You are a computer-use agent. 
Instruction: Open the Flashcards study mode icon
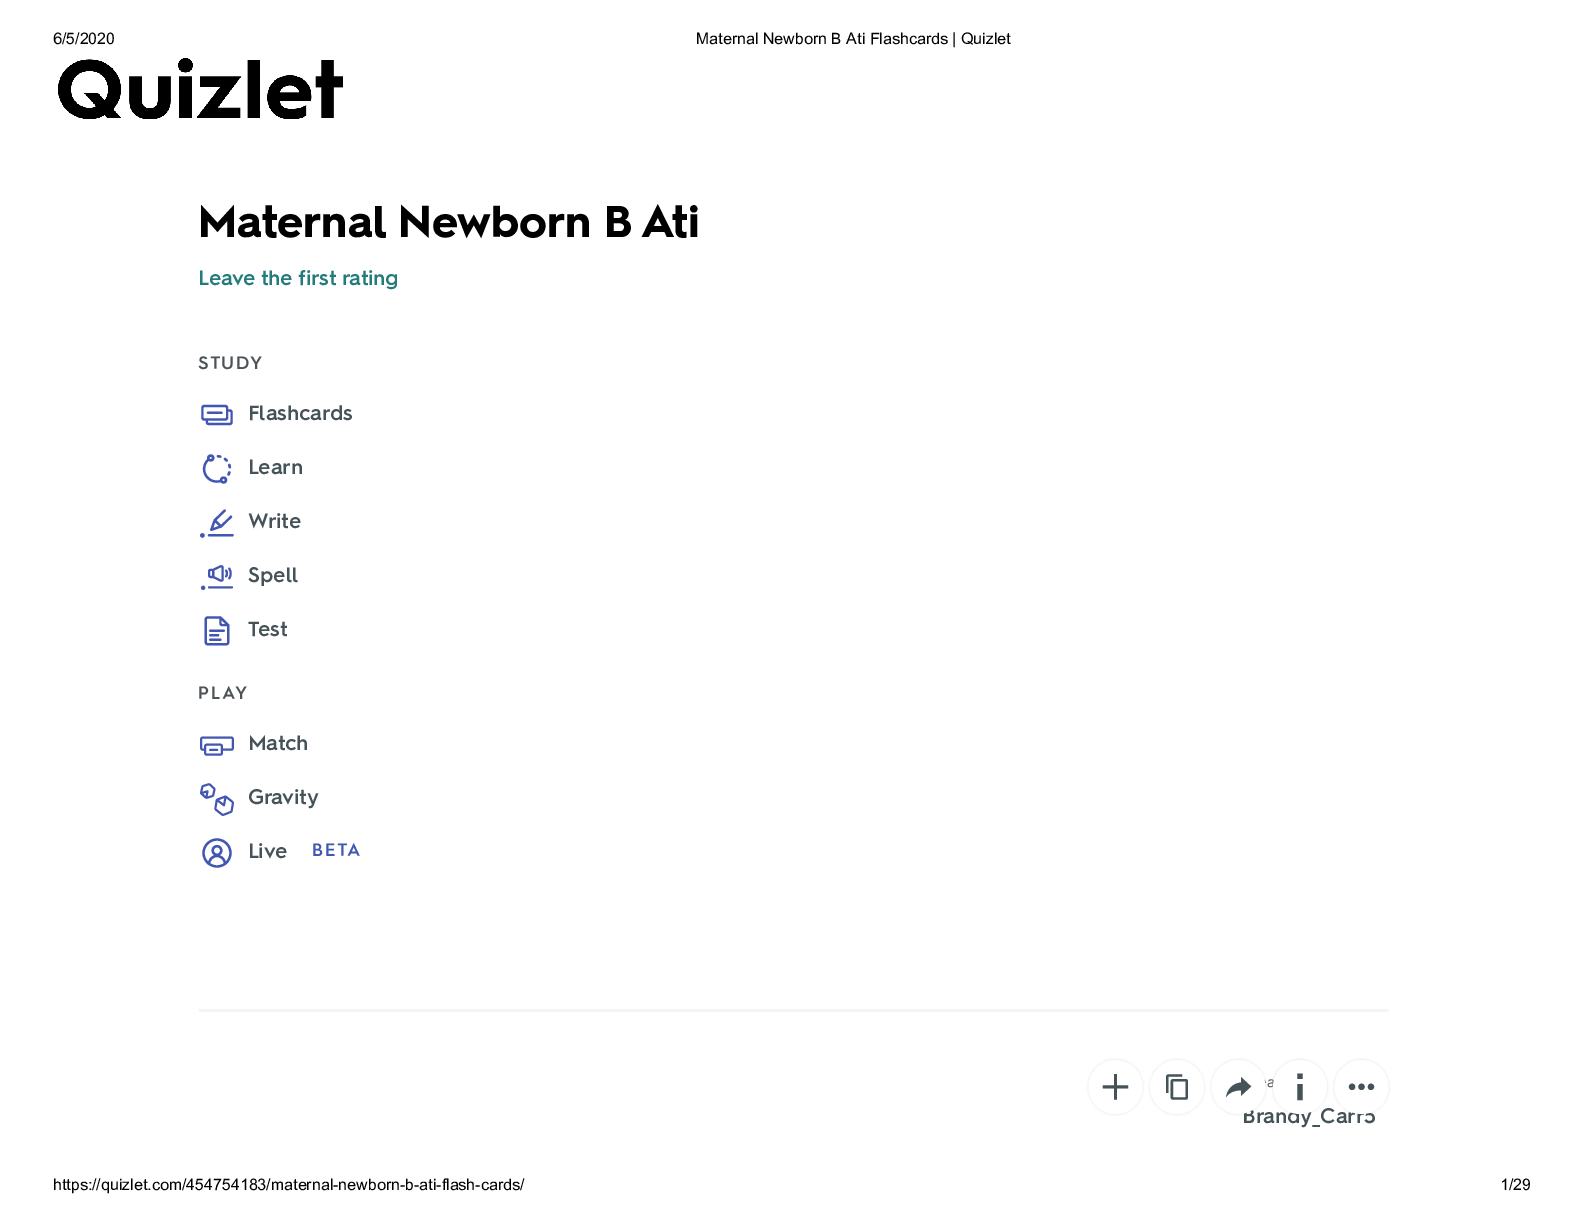216,414
